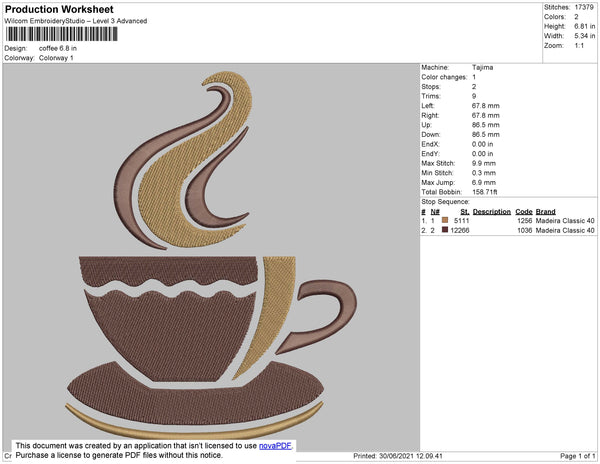Click the Stitches count 17379
Viewport: 600px width, 464px height.
[x=584, y=7]
